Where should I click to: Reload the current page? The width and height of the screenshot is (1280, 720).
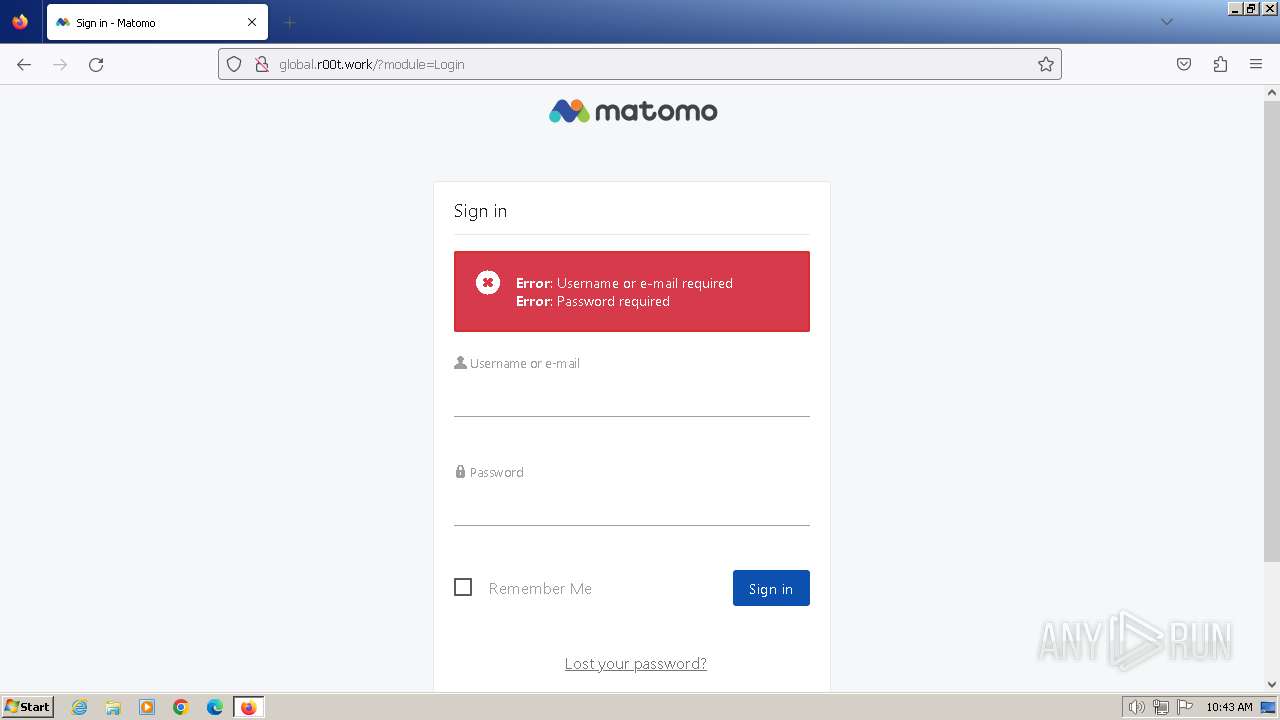96,64
